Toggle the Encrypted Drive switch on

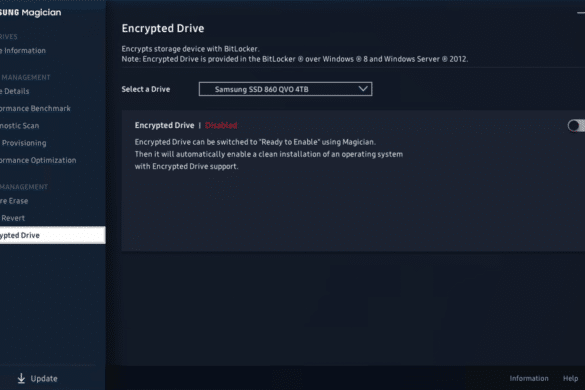click(x=576, y=126)
